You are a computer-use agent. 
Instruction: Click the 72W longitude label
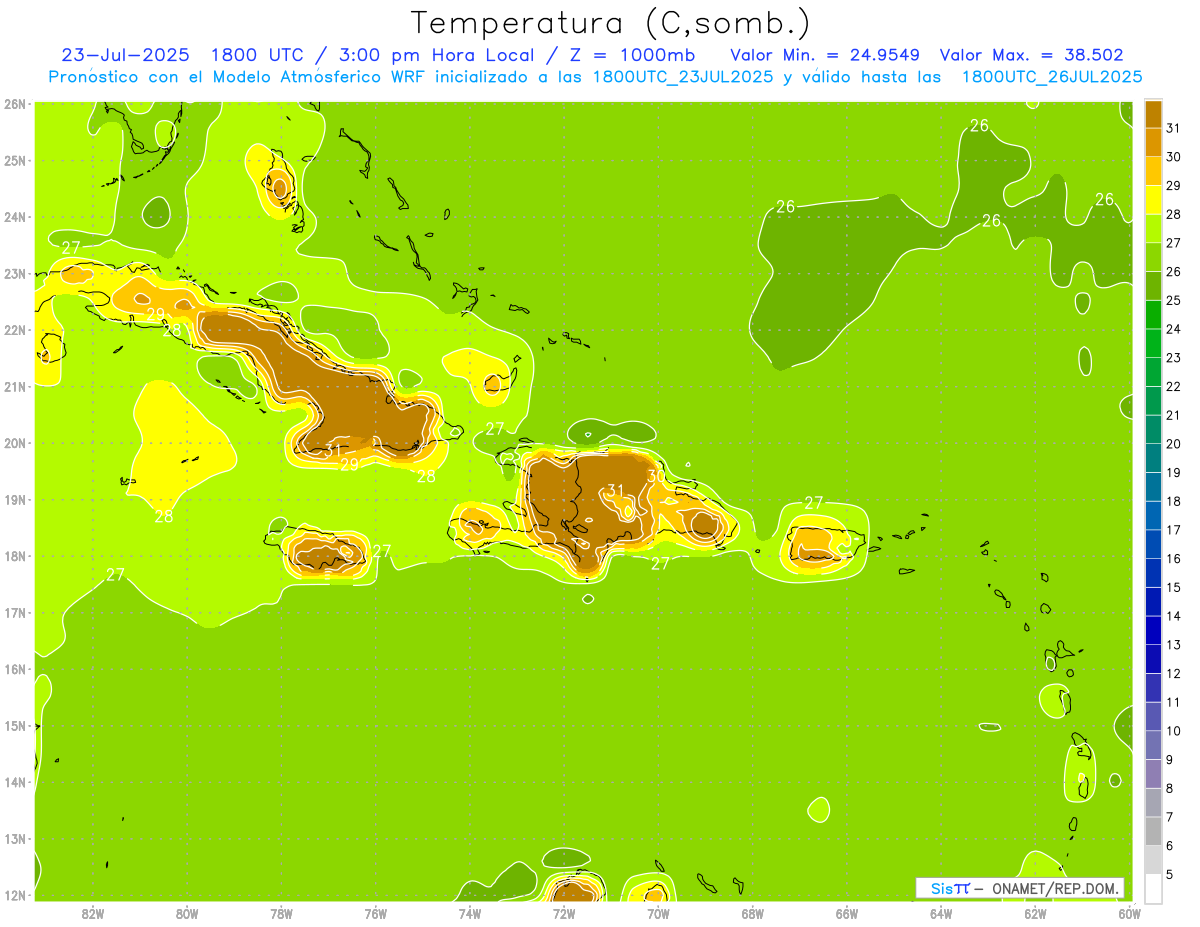click(564, 913)
